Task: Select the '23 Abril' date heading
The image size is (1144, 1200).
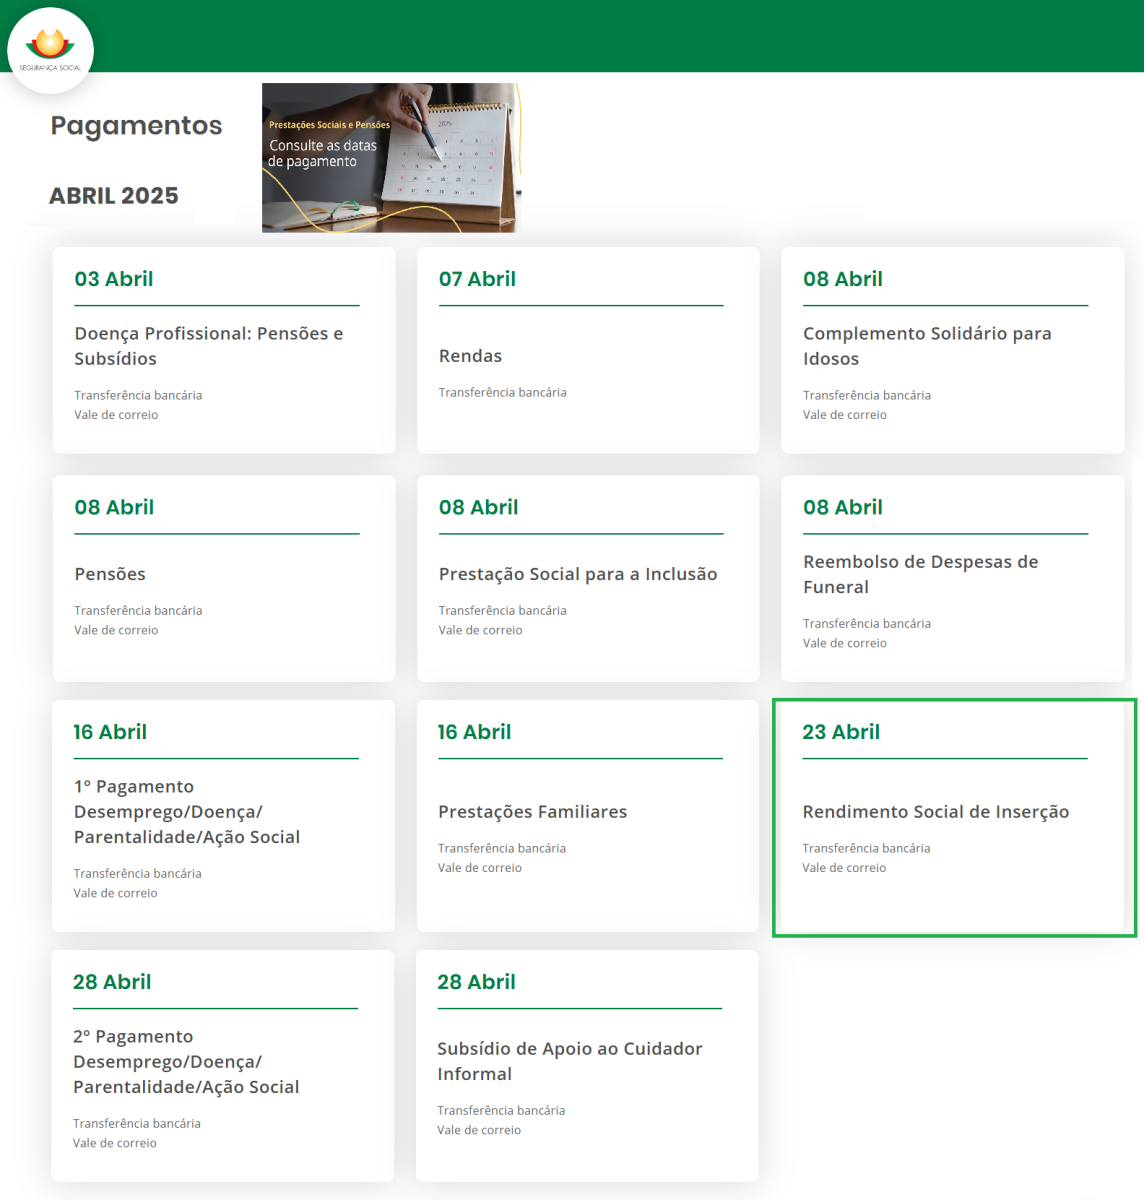Action: (840, 732)
